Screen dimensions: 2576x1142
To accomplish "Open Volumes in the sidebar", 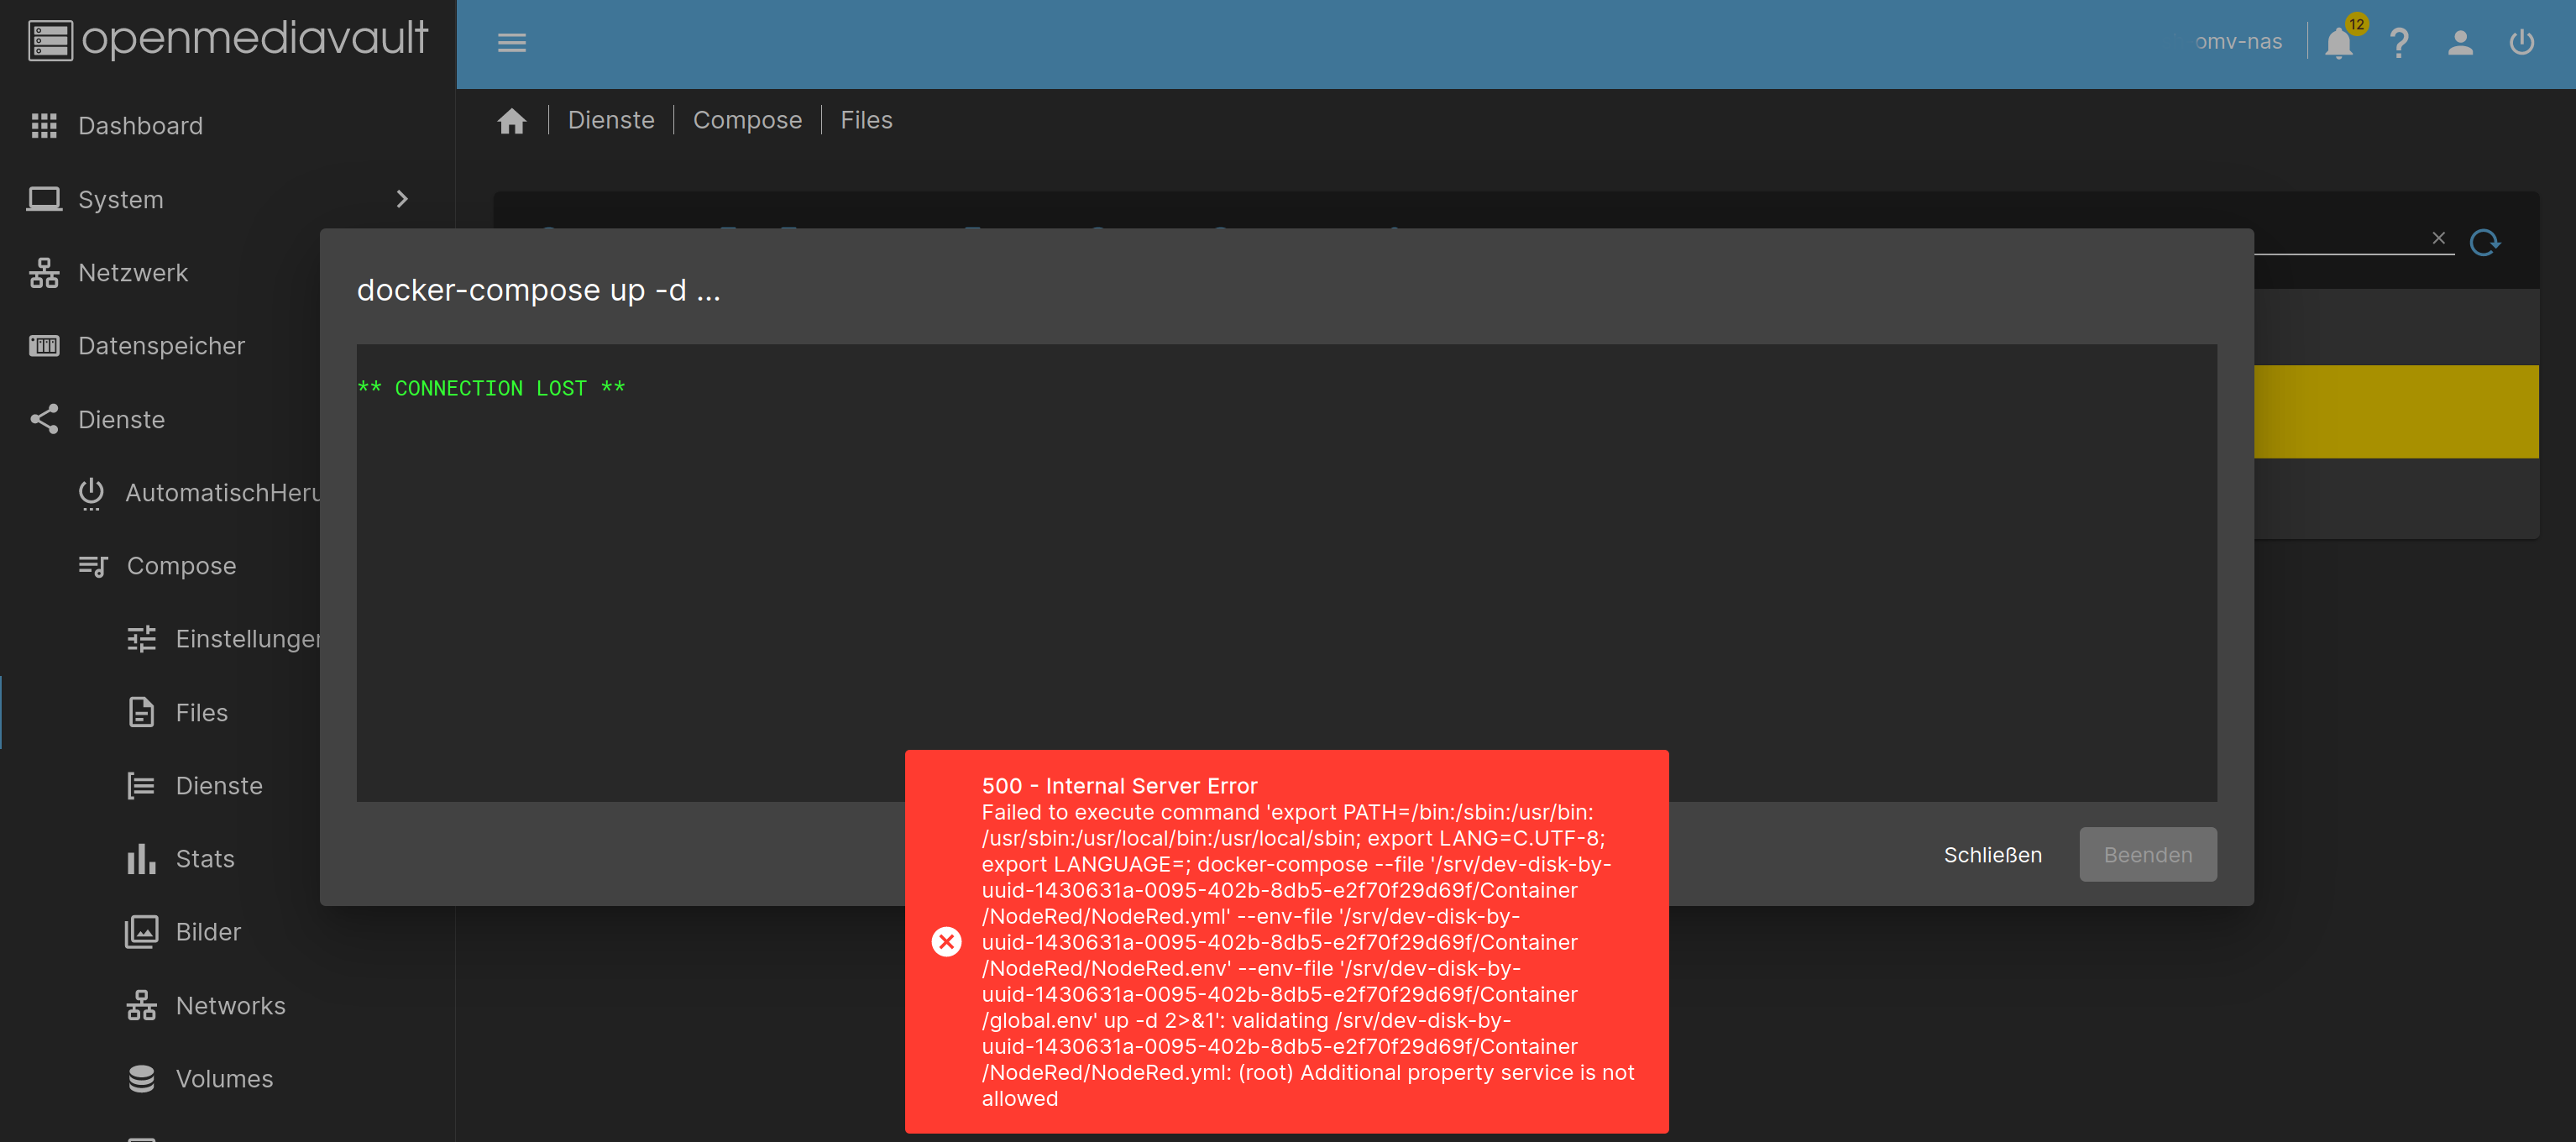I will 224,1079.
